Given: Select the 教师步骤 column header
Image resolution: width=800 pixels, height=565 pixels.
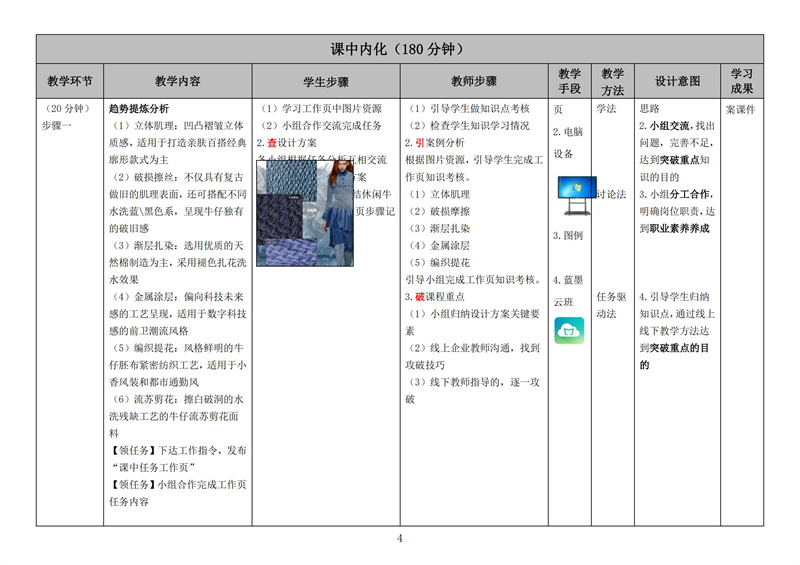Looking at the screenshot, I should [474, 81].
